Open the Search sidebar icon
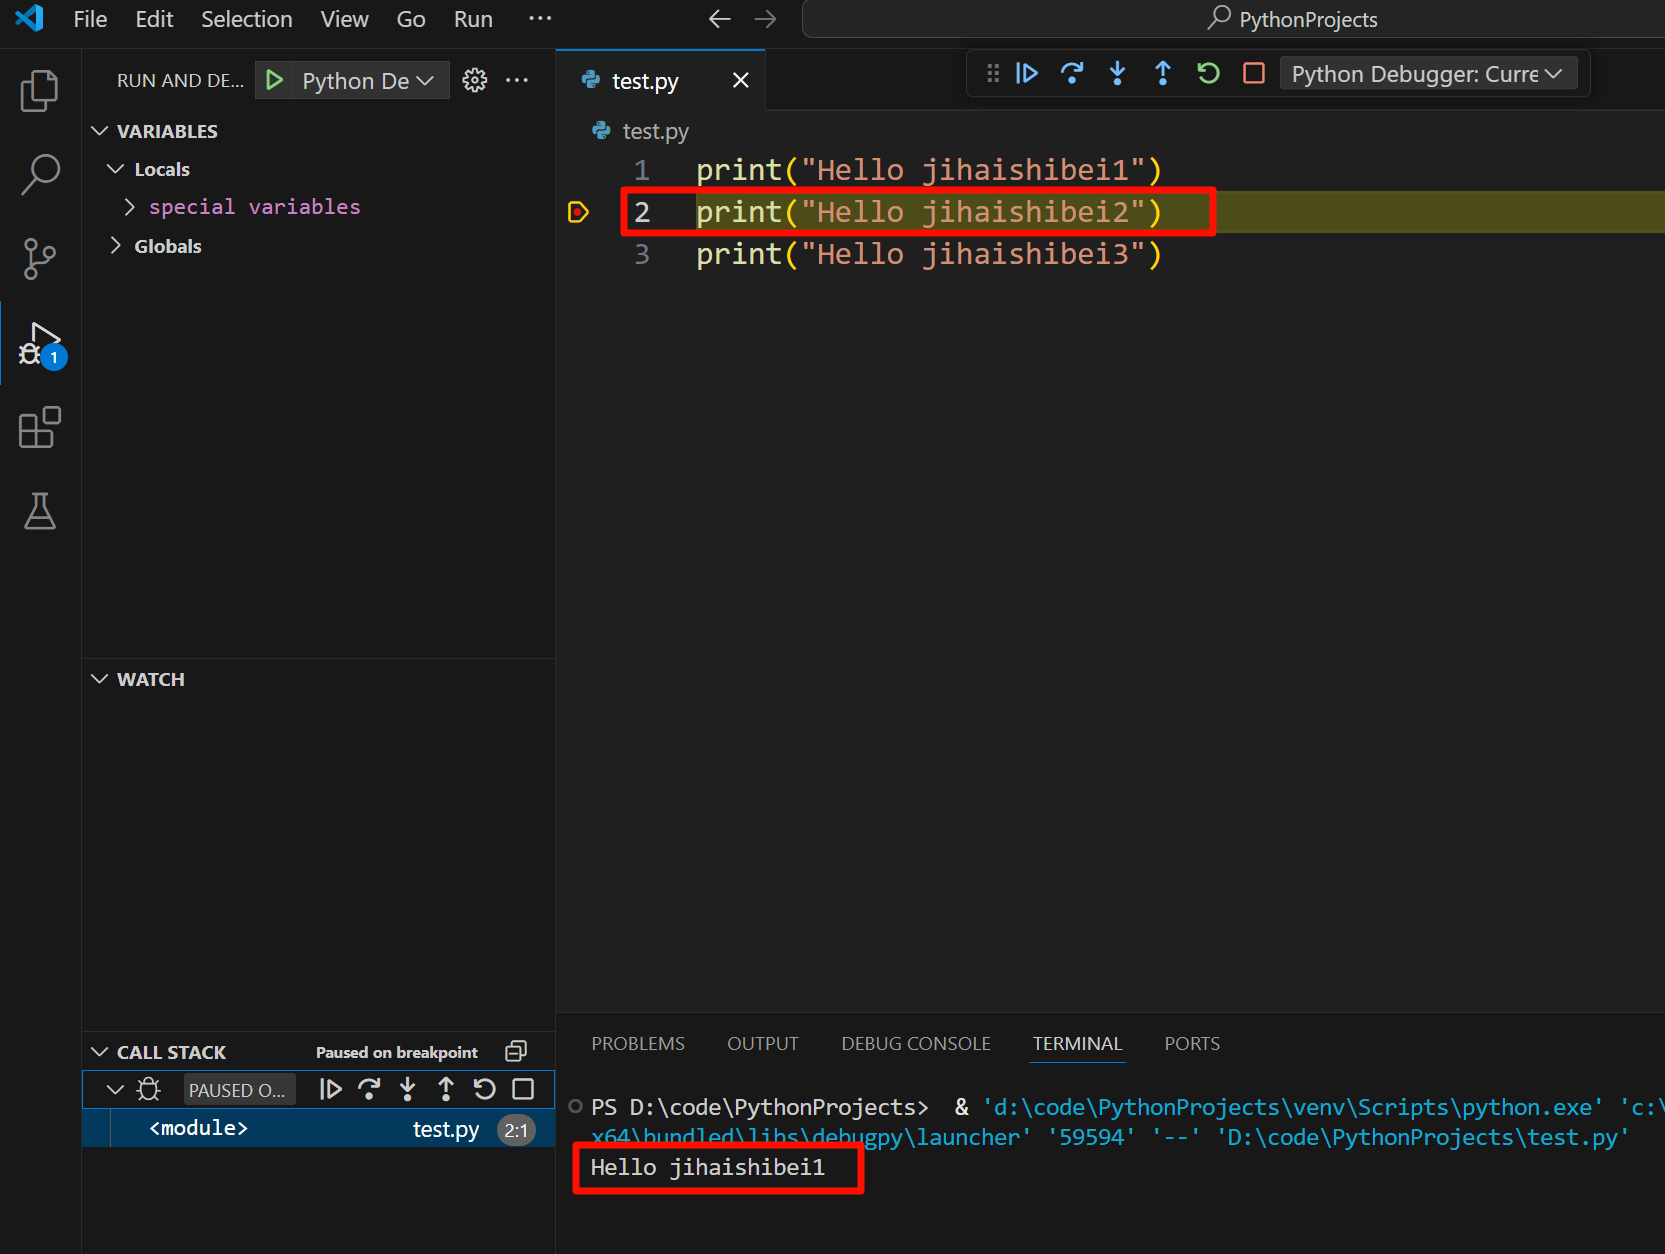This screenshot has height=1254, width=1665. pyautogui.click(x=39, y=174)
